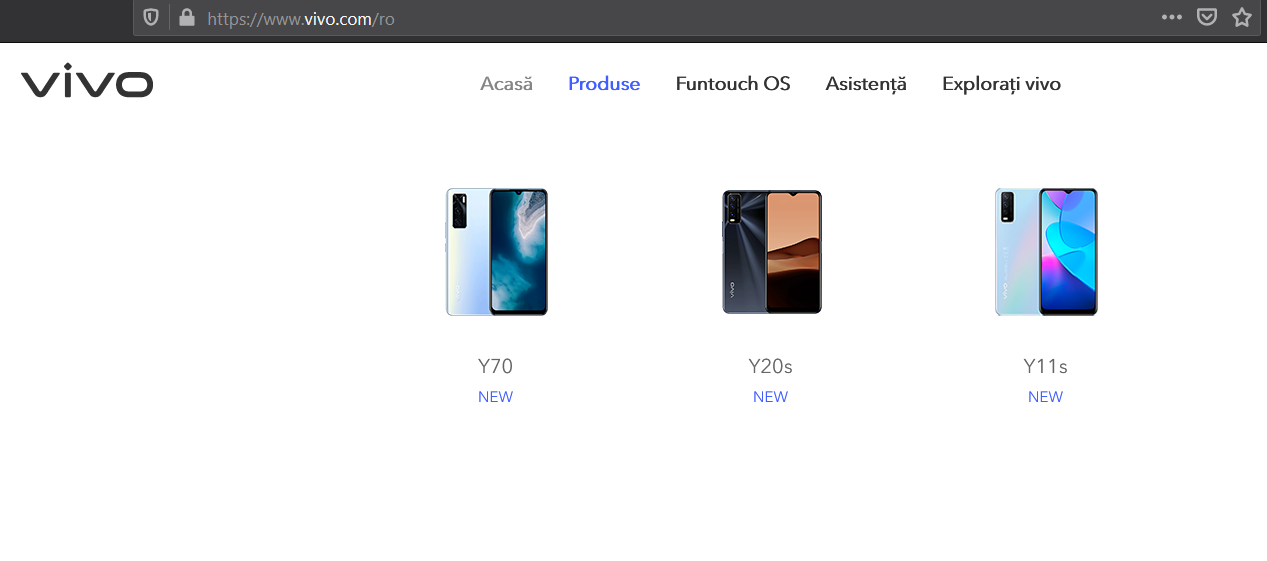Click the padlock site security icon
The image size is (1267, 561).
click(x=185, y=17)
